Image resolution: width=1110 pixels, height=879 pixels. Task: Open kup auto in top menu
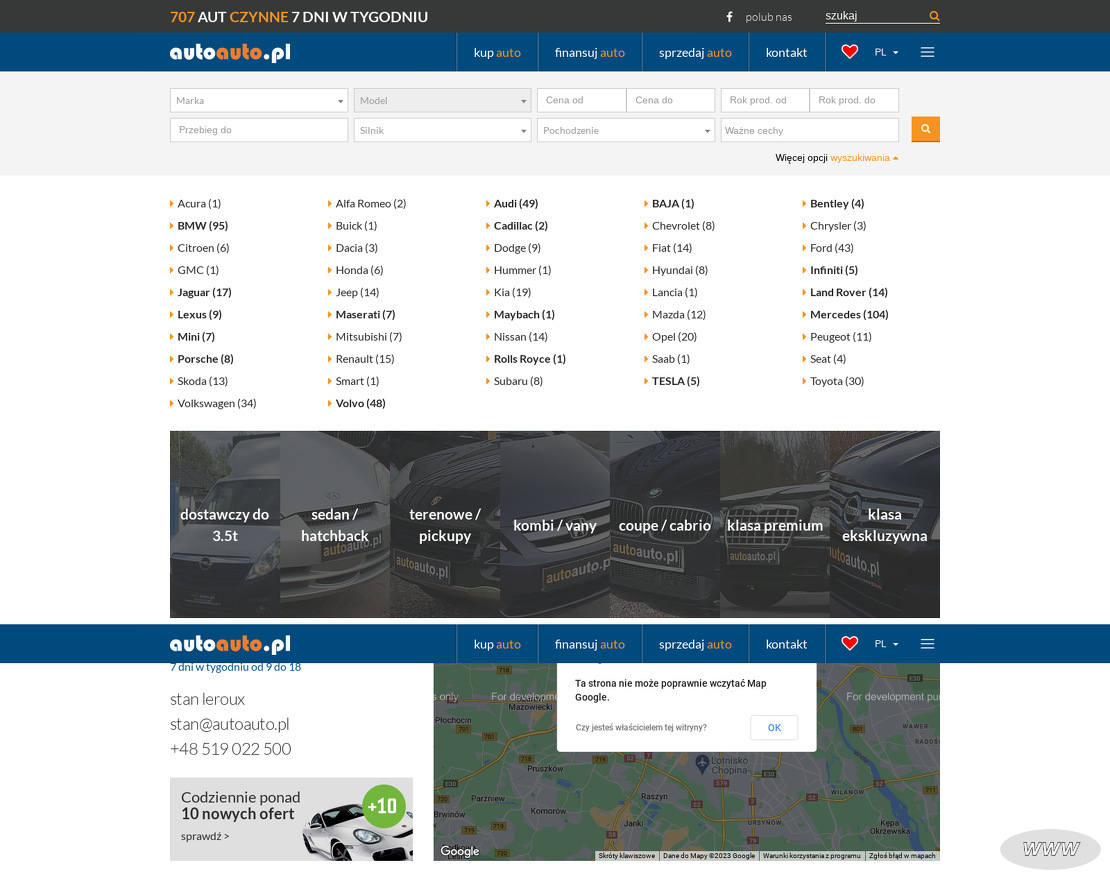(x=497, y=52)
